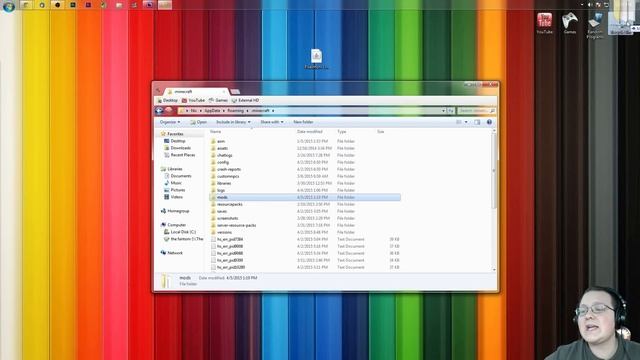Viewport: 640px width, 360px height.
Task: Click the Roaming breadcrumb segment
Action: (236, 111)
